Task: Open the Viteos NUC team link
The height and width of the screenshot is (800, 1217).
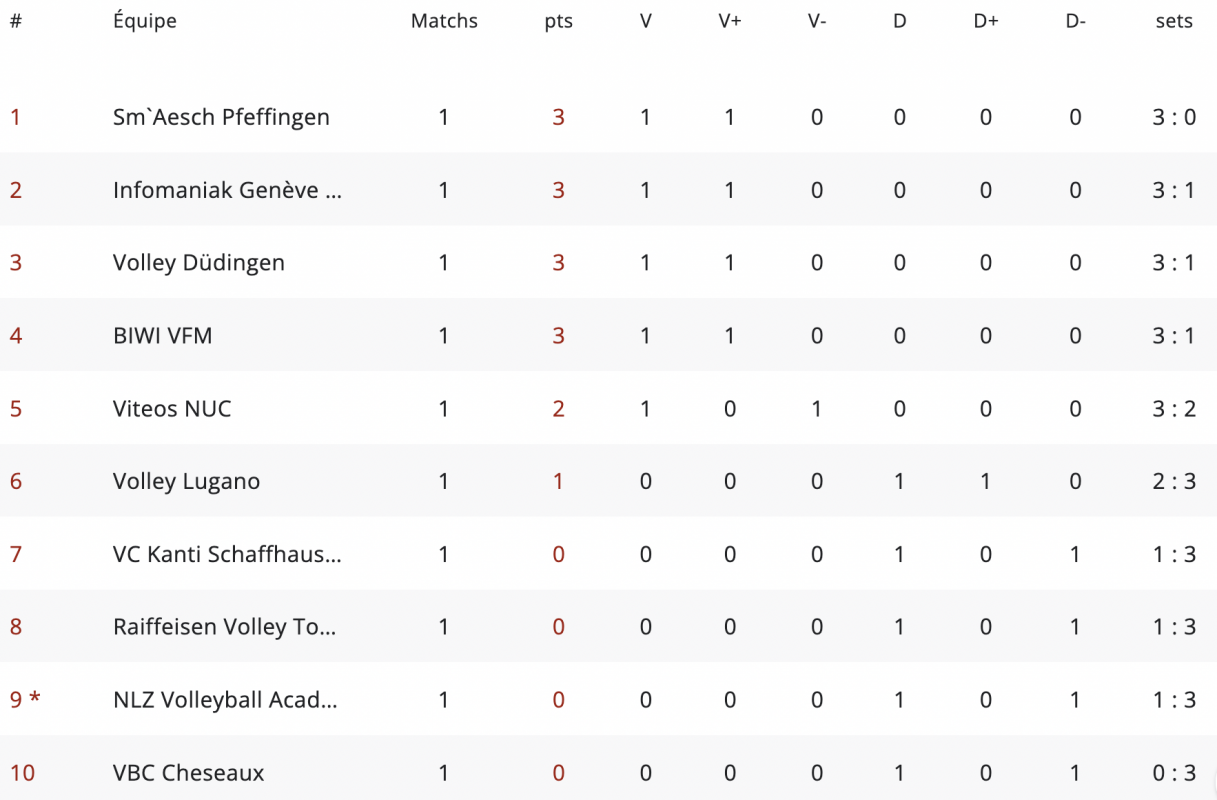Action: point(171,409)
